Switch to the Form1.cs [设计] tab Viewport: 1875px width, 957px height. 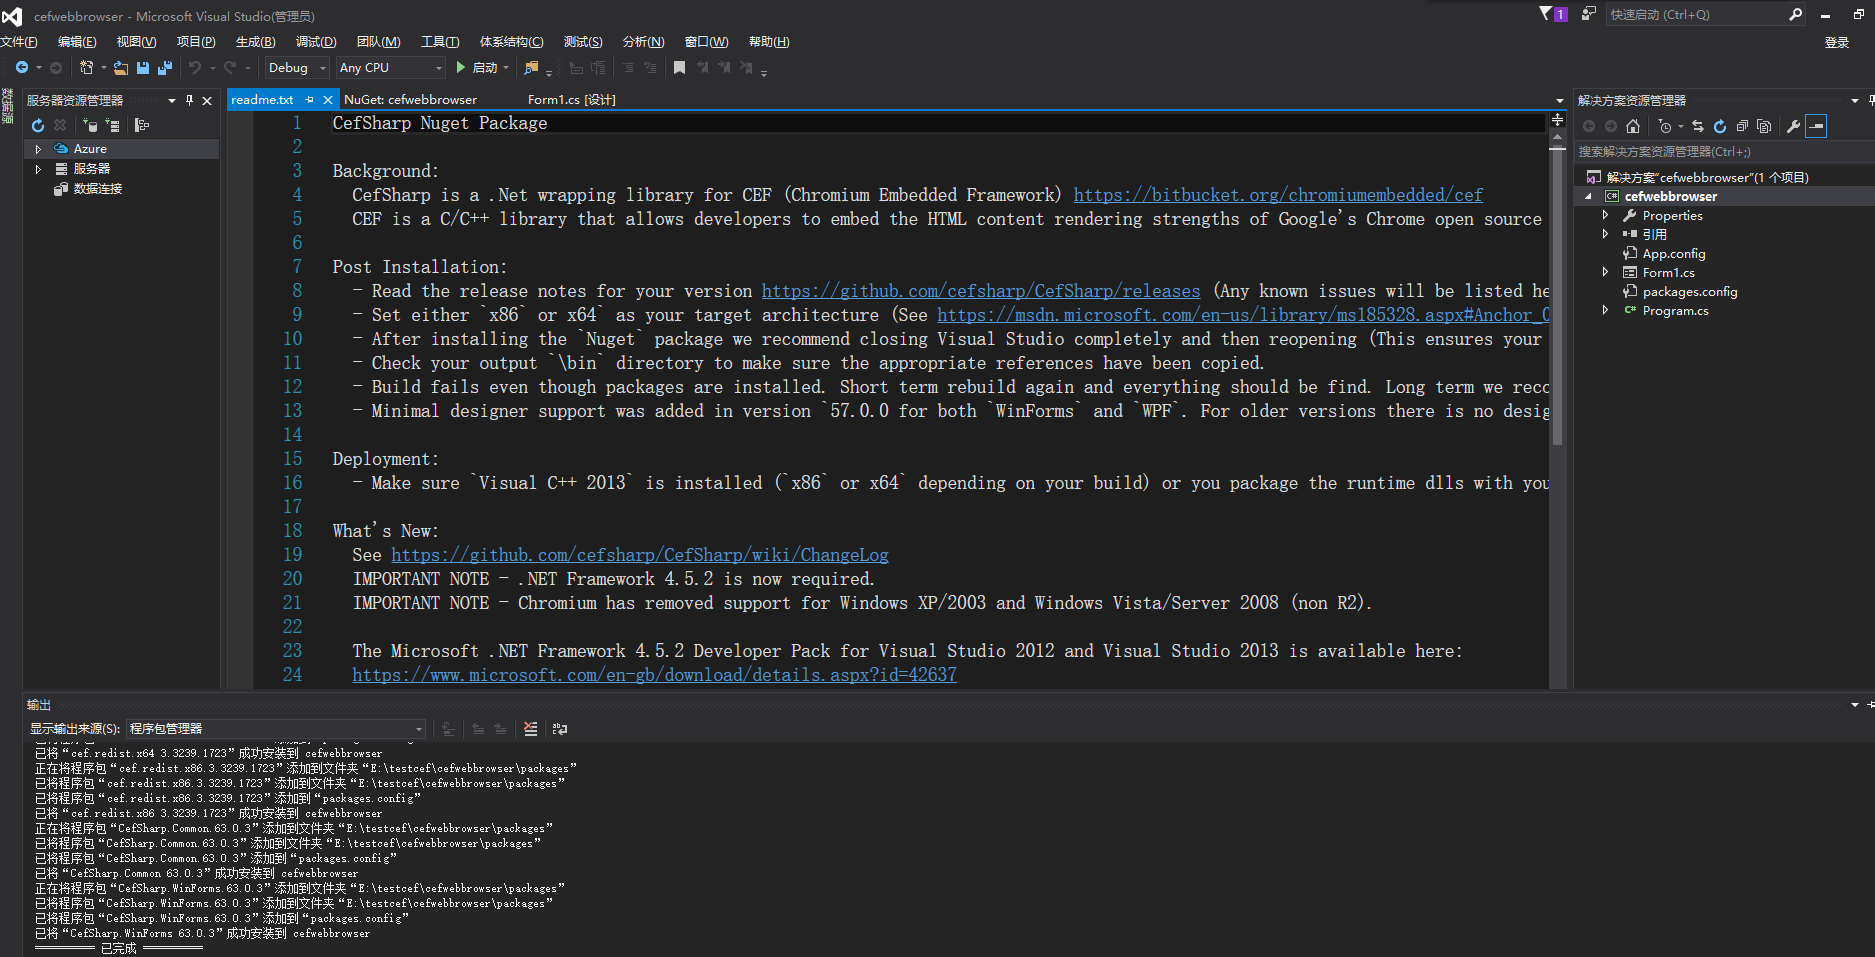tap(571, 100)
